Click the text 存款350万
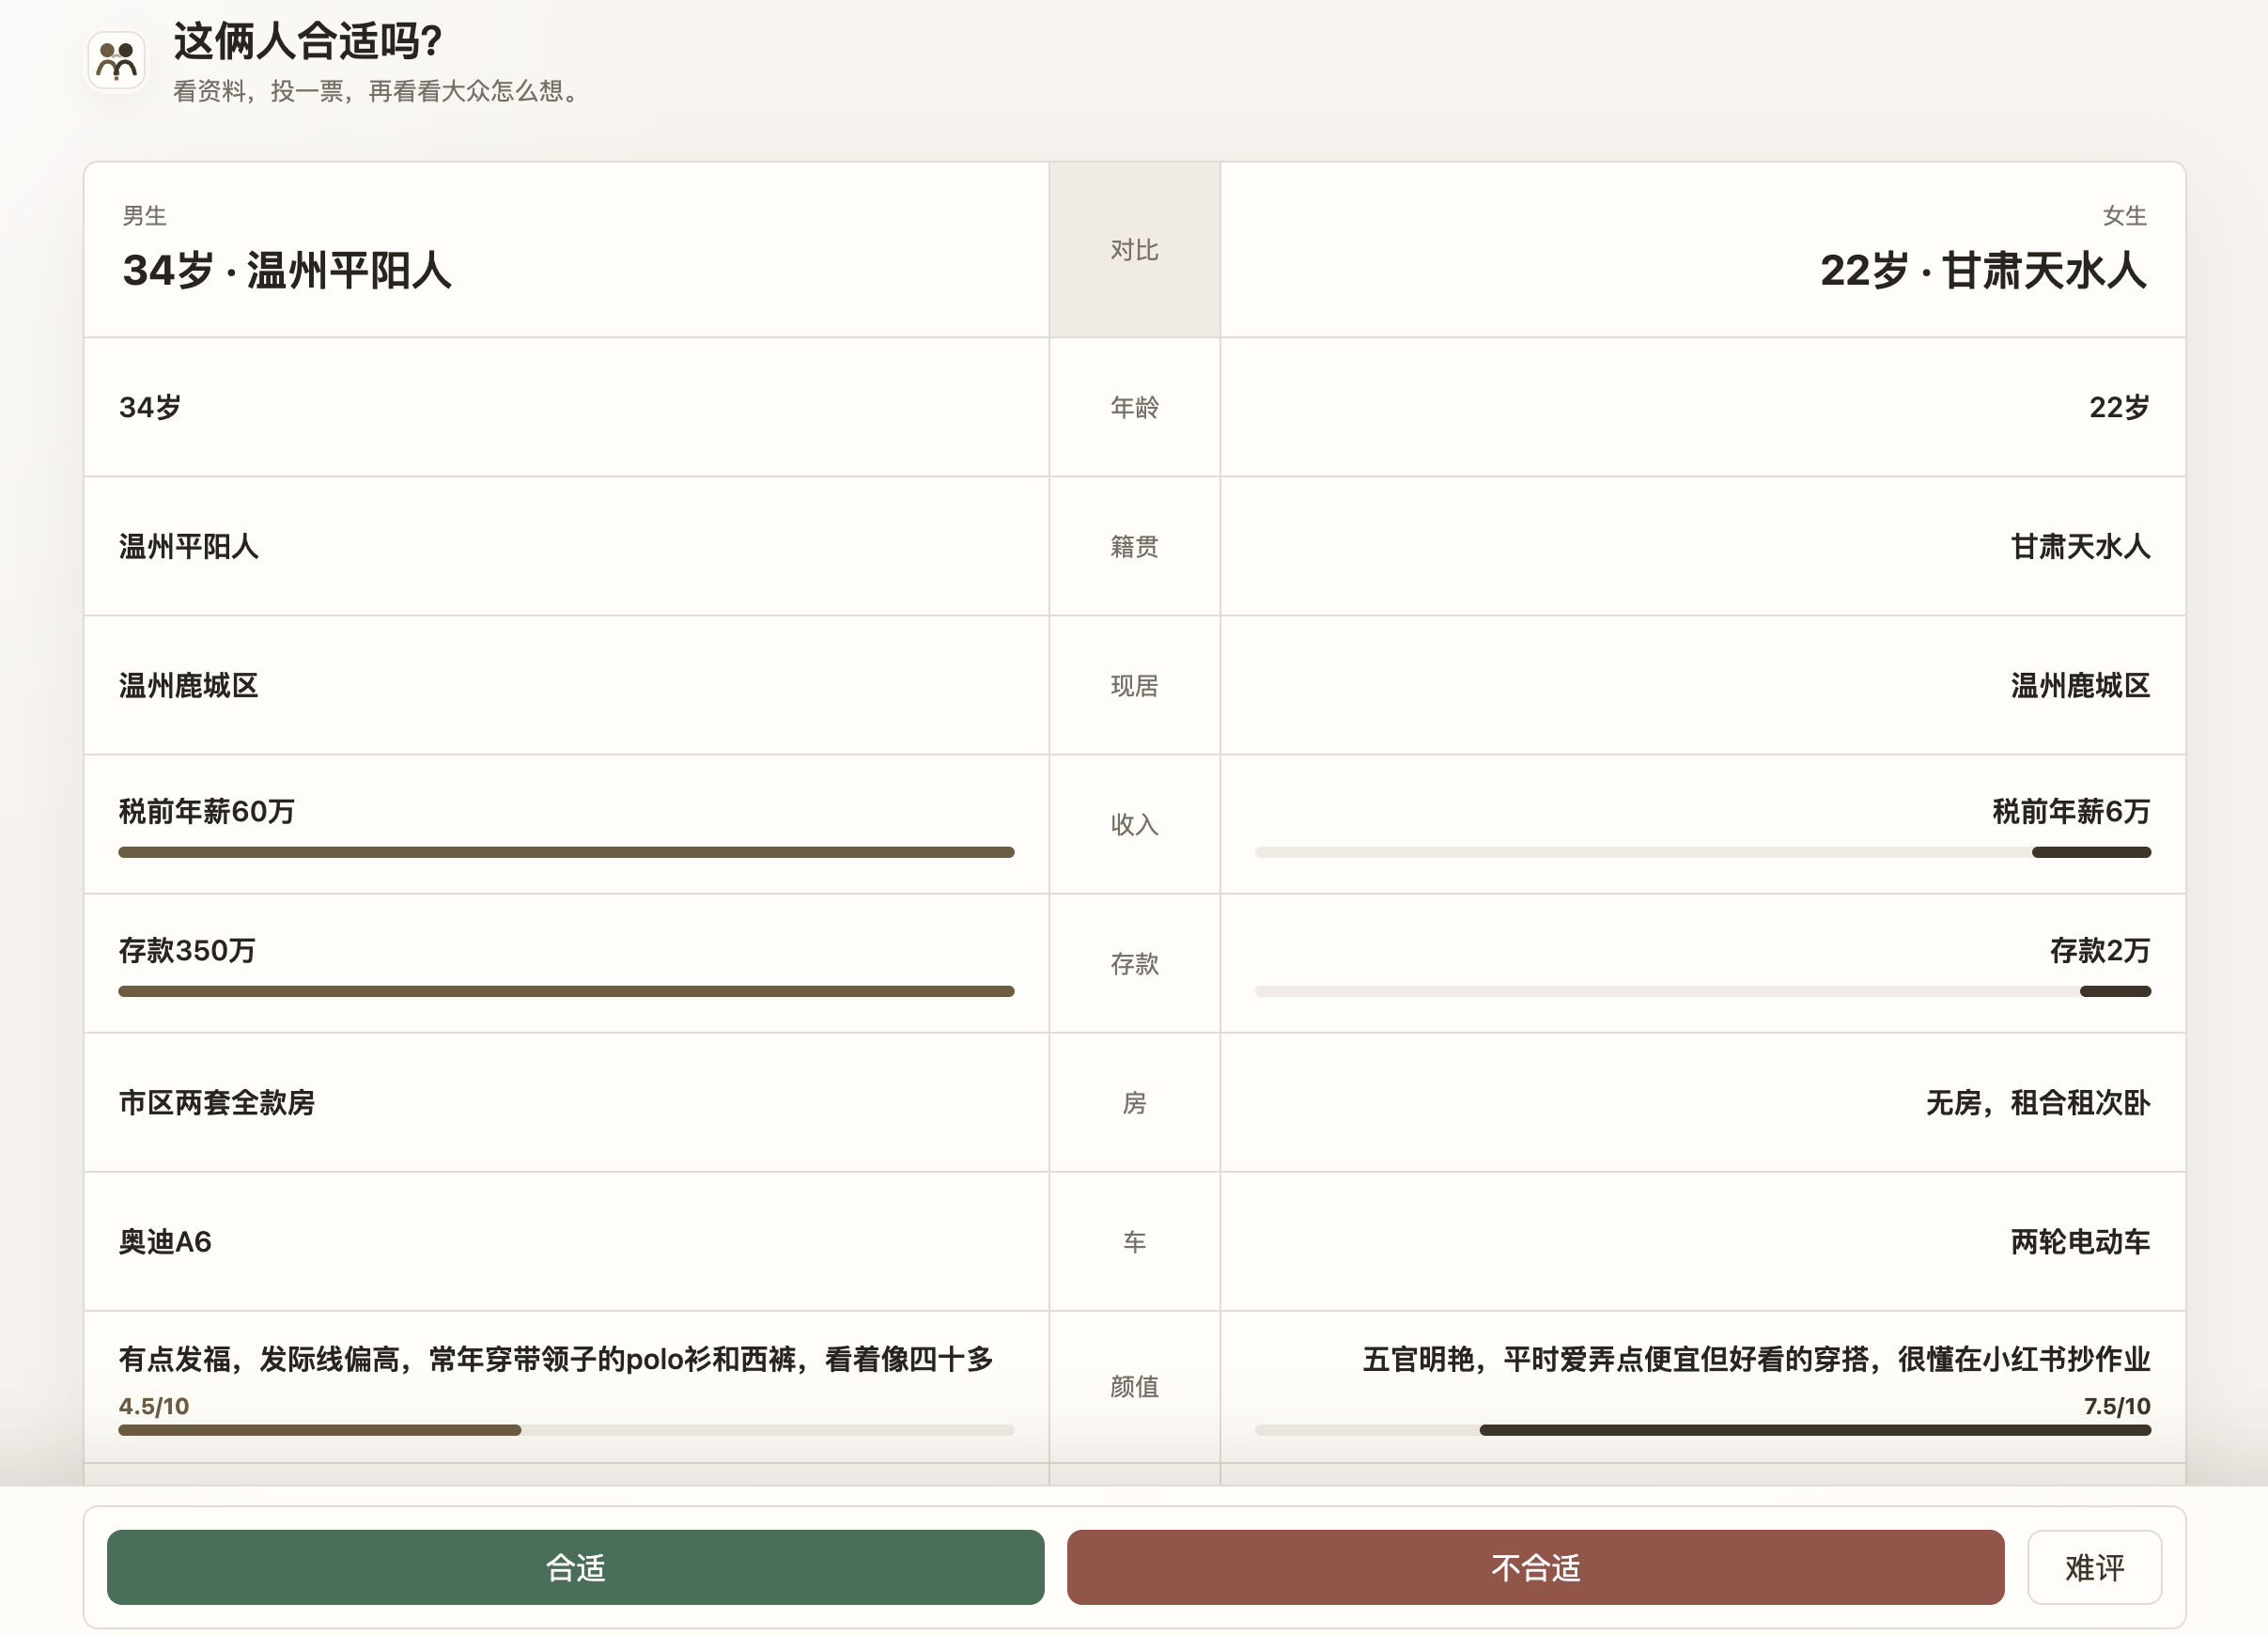Image resolution: width=2268 pixels, height=1635 pixels. pos(187,950)
